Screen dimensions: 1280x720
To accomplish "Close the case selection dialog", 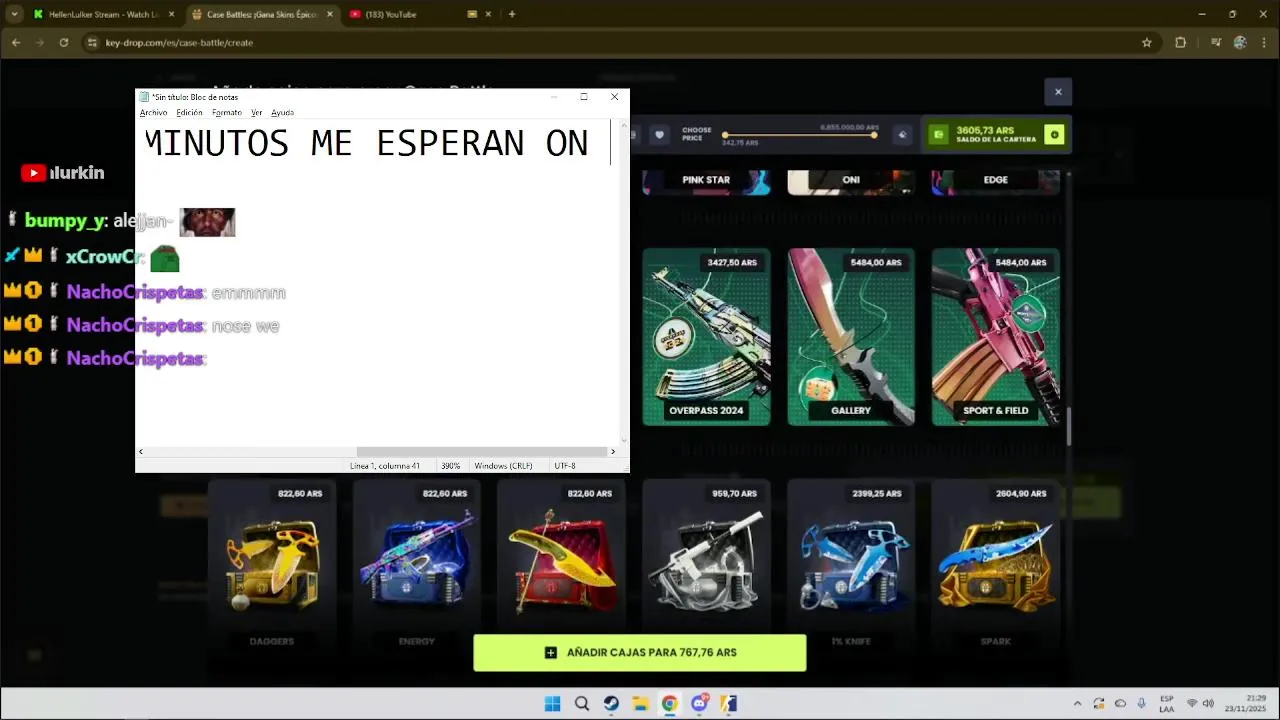I will (x=1058, y=92).
